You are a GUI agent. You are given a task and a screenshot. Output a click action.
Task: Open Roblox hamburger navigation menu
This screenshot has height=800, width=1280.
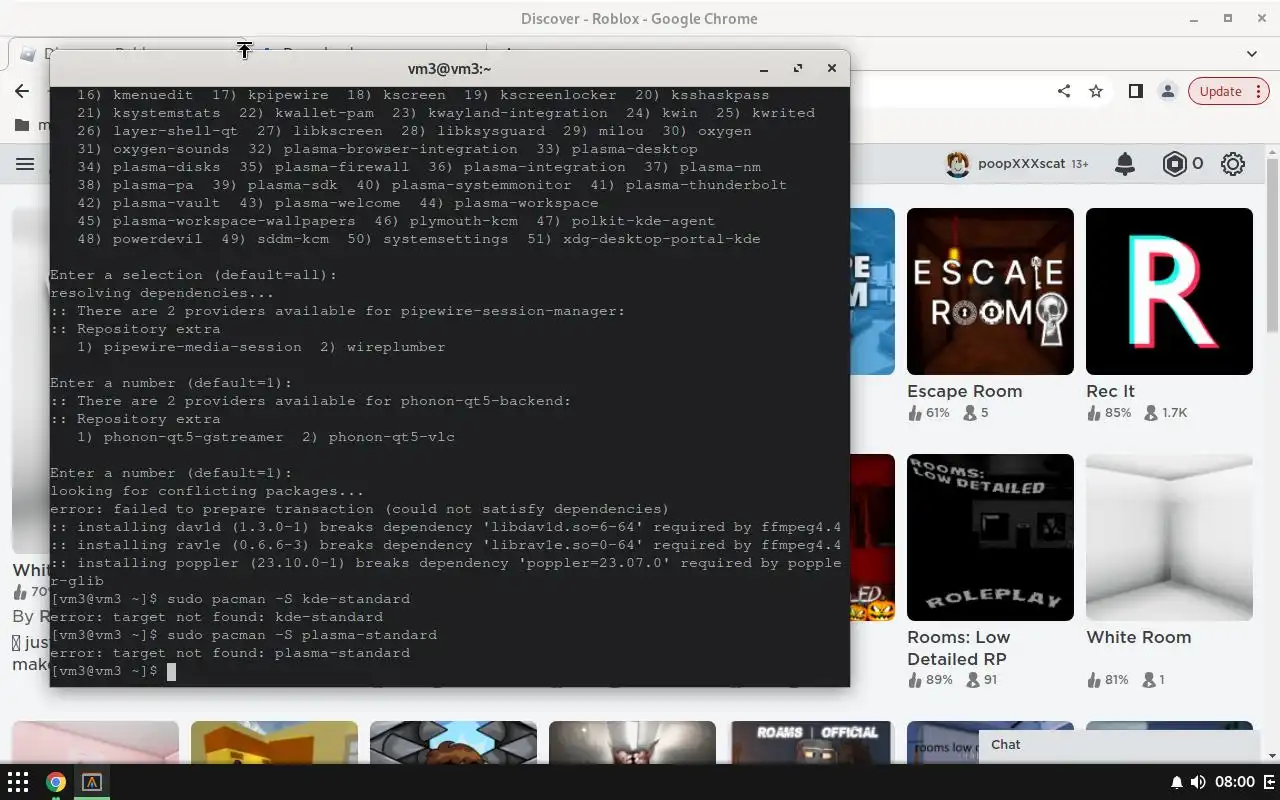(x=25, y=164)
